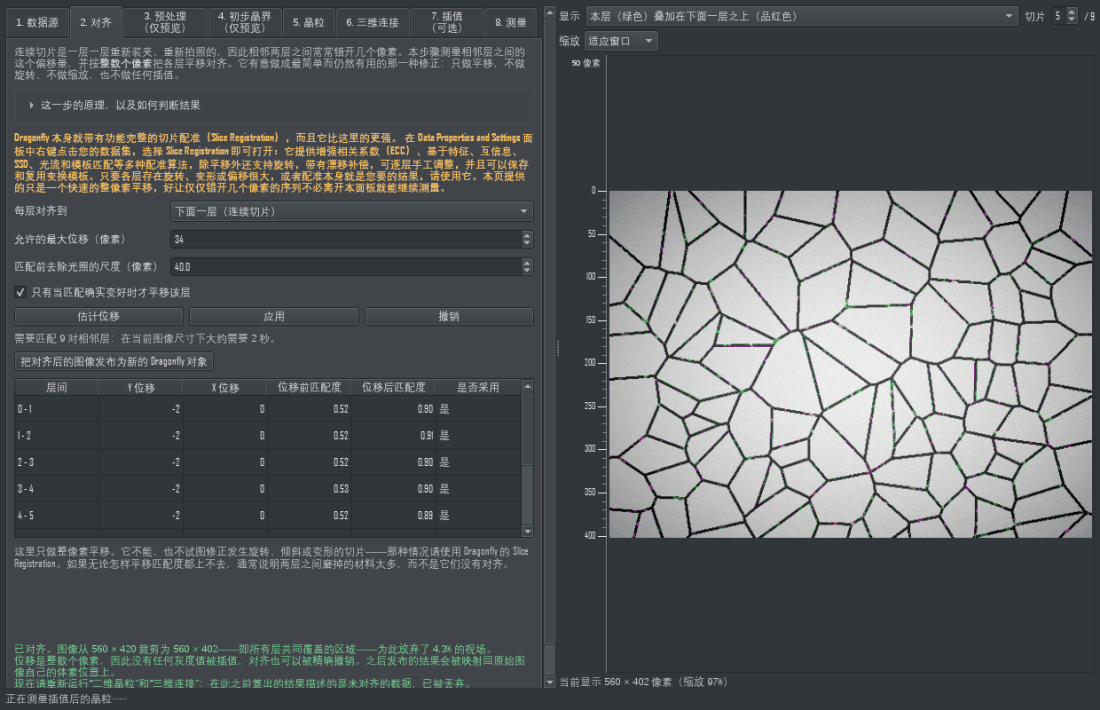Switch to the 1. 数据源 tab
The height and width of the screenshot is (710, 1100).
click(x=37, y=22)
